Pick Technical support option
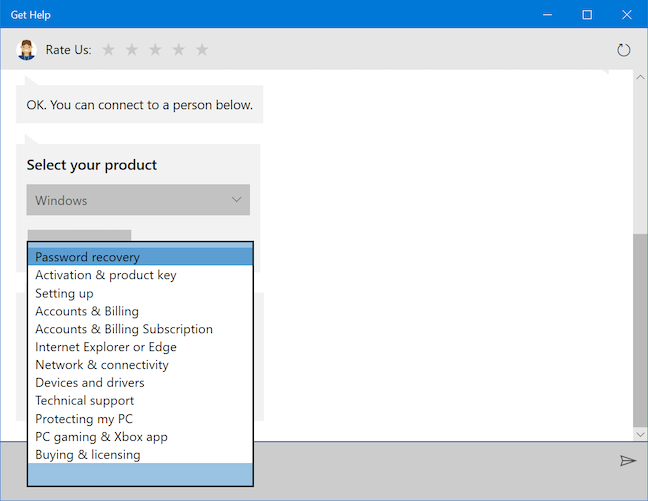 tap(140, 401)
